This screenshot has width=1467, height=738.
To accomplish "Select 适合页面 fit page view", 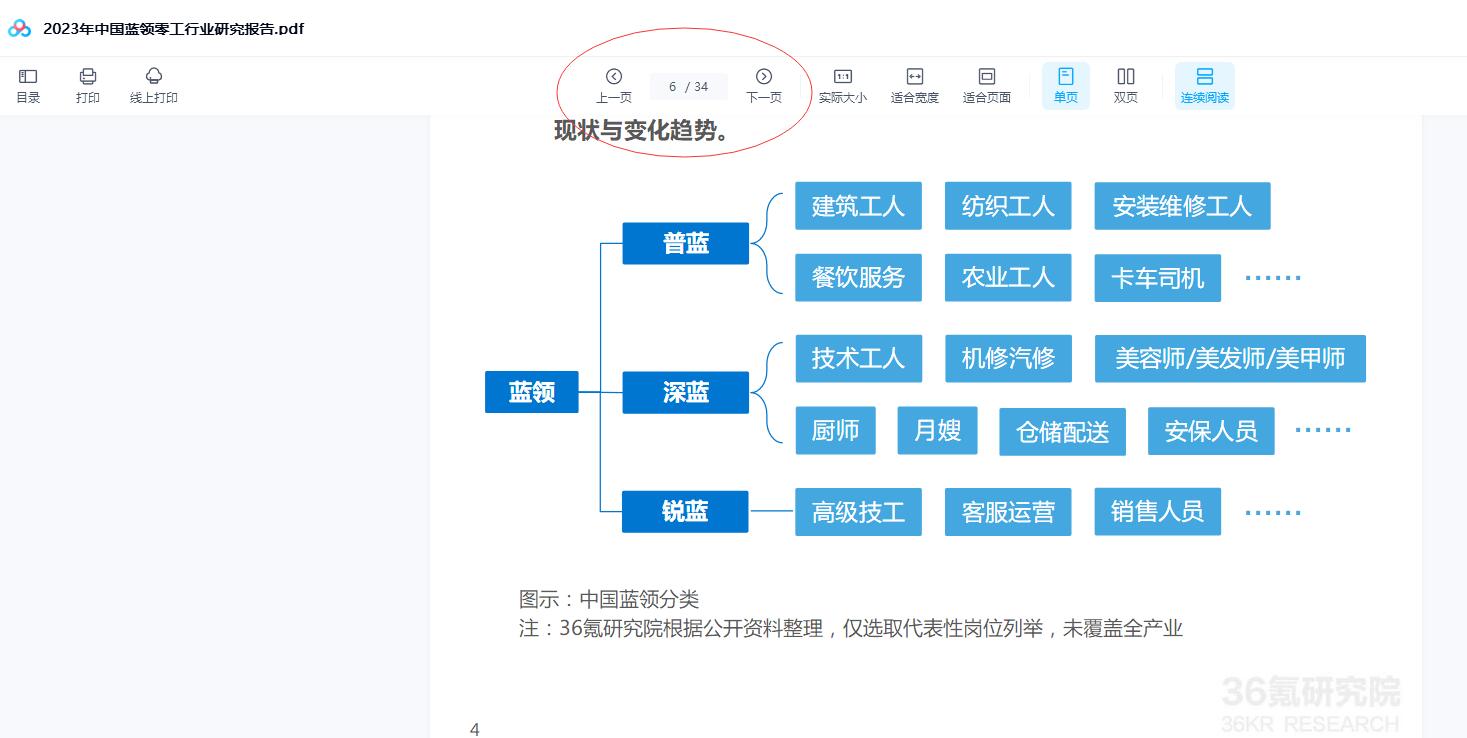I will (x=986, y=85).
